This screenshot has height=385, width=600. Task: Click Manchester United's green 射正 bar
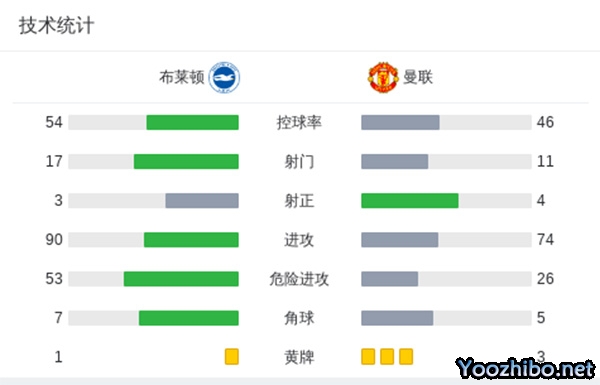click(x=410, y=201)
